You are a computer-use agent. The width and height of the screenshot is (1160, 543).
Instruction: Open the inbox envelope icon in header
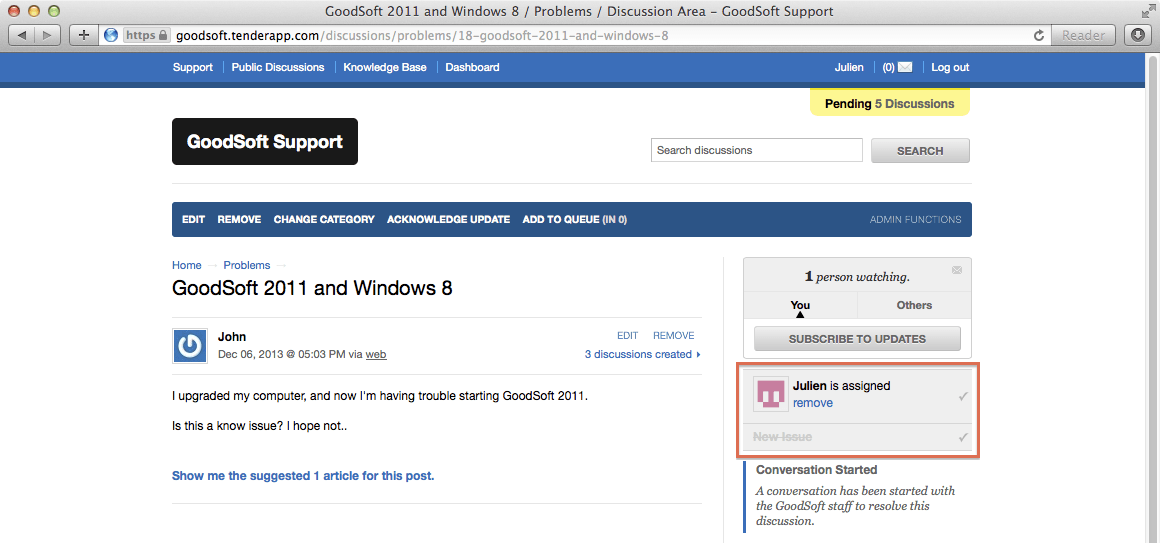pyautogui.click(x=905, y=67)
